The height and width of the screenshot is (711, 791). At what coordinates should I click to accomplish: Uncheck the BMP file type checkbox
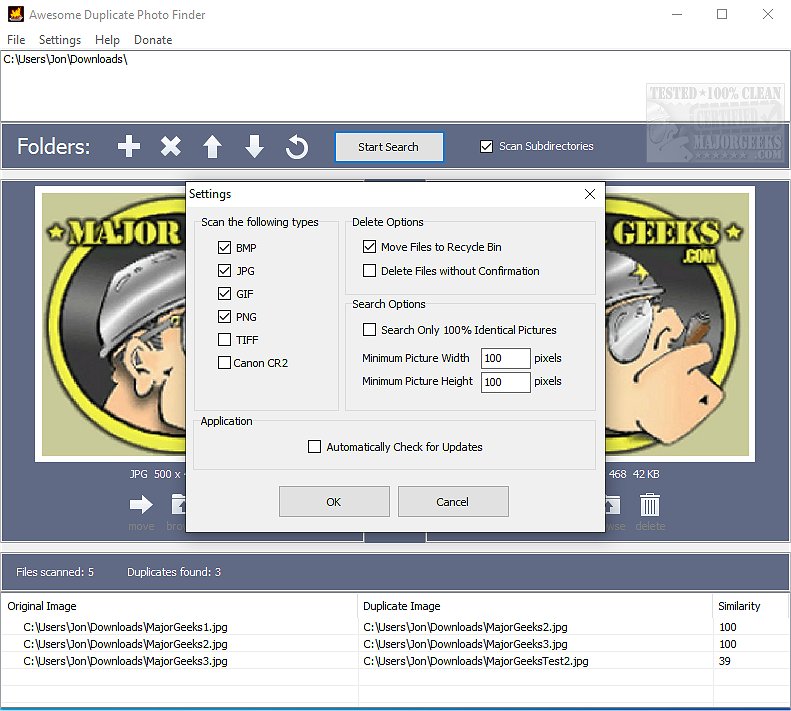tap(224, 248)
